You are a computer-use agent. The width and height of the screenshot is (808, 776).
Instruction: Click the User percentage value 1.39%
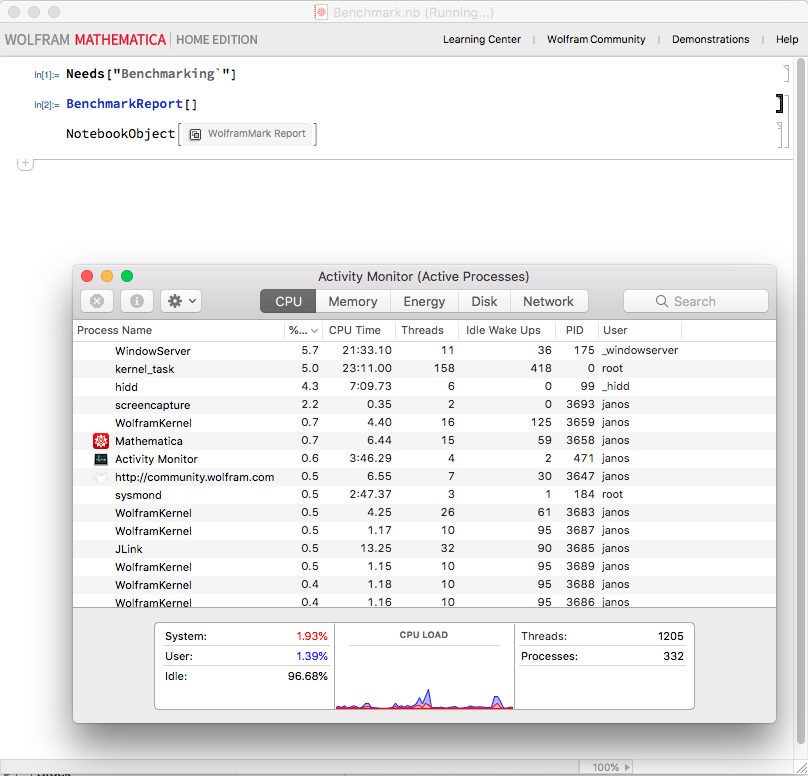(x=312, y=656)
